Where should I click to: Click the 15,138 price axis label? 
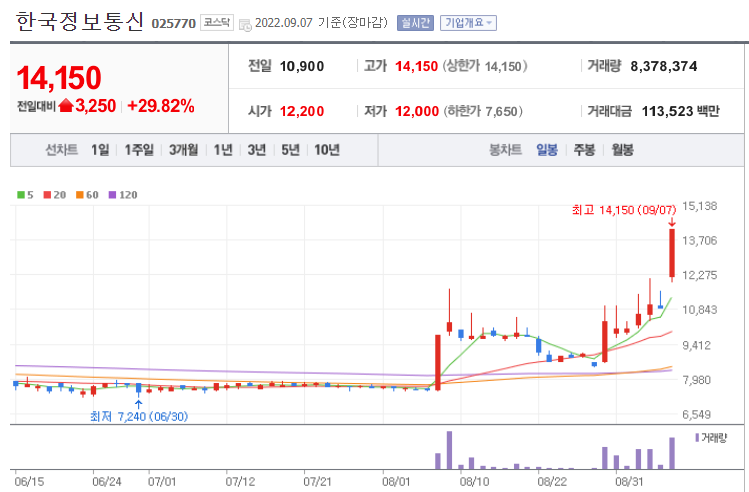click(x=699, y=206)
